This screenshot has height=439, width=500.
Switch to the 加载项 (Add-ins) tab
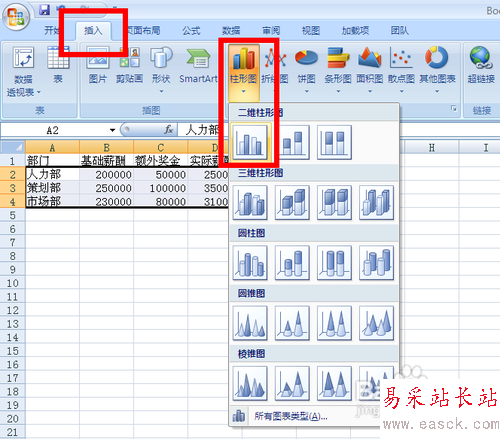(355, 31)
